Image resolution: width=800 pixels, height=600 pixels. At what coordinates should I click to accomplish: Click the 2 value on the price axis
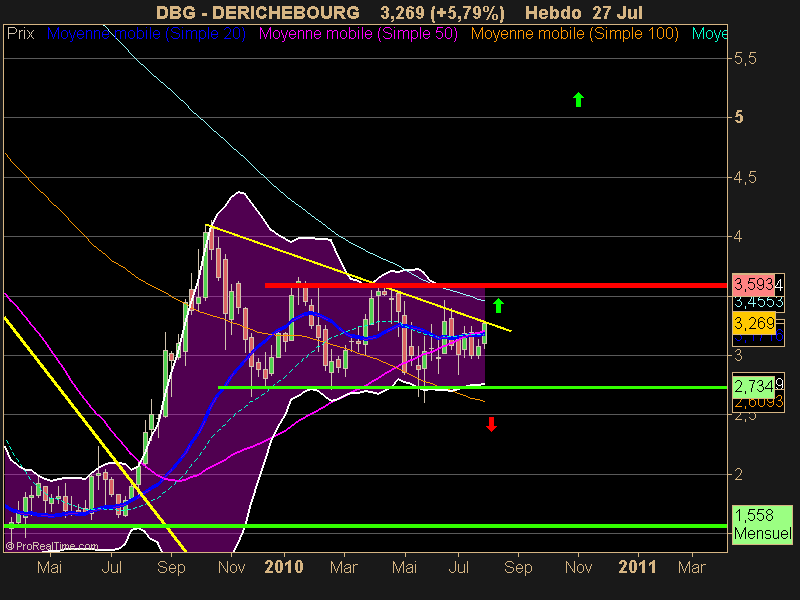(x=738, y=474)
